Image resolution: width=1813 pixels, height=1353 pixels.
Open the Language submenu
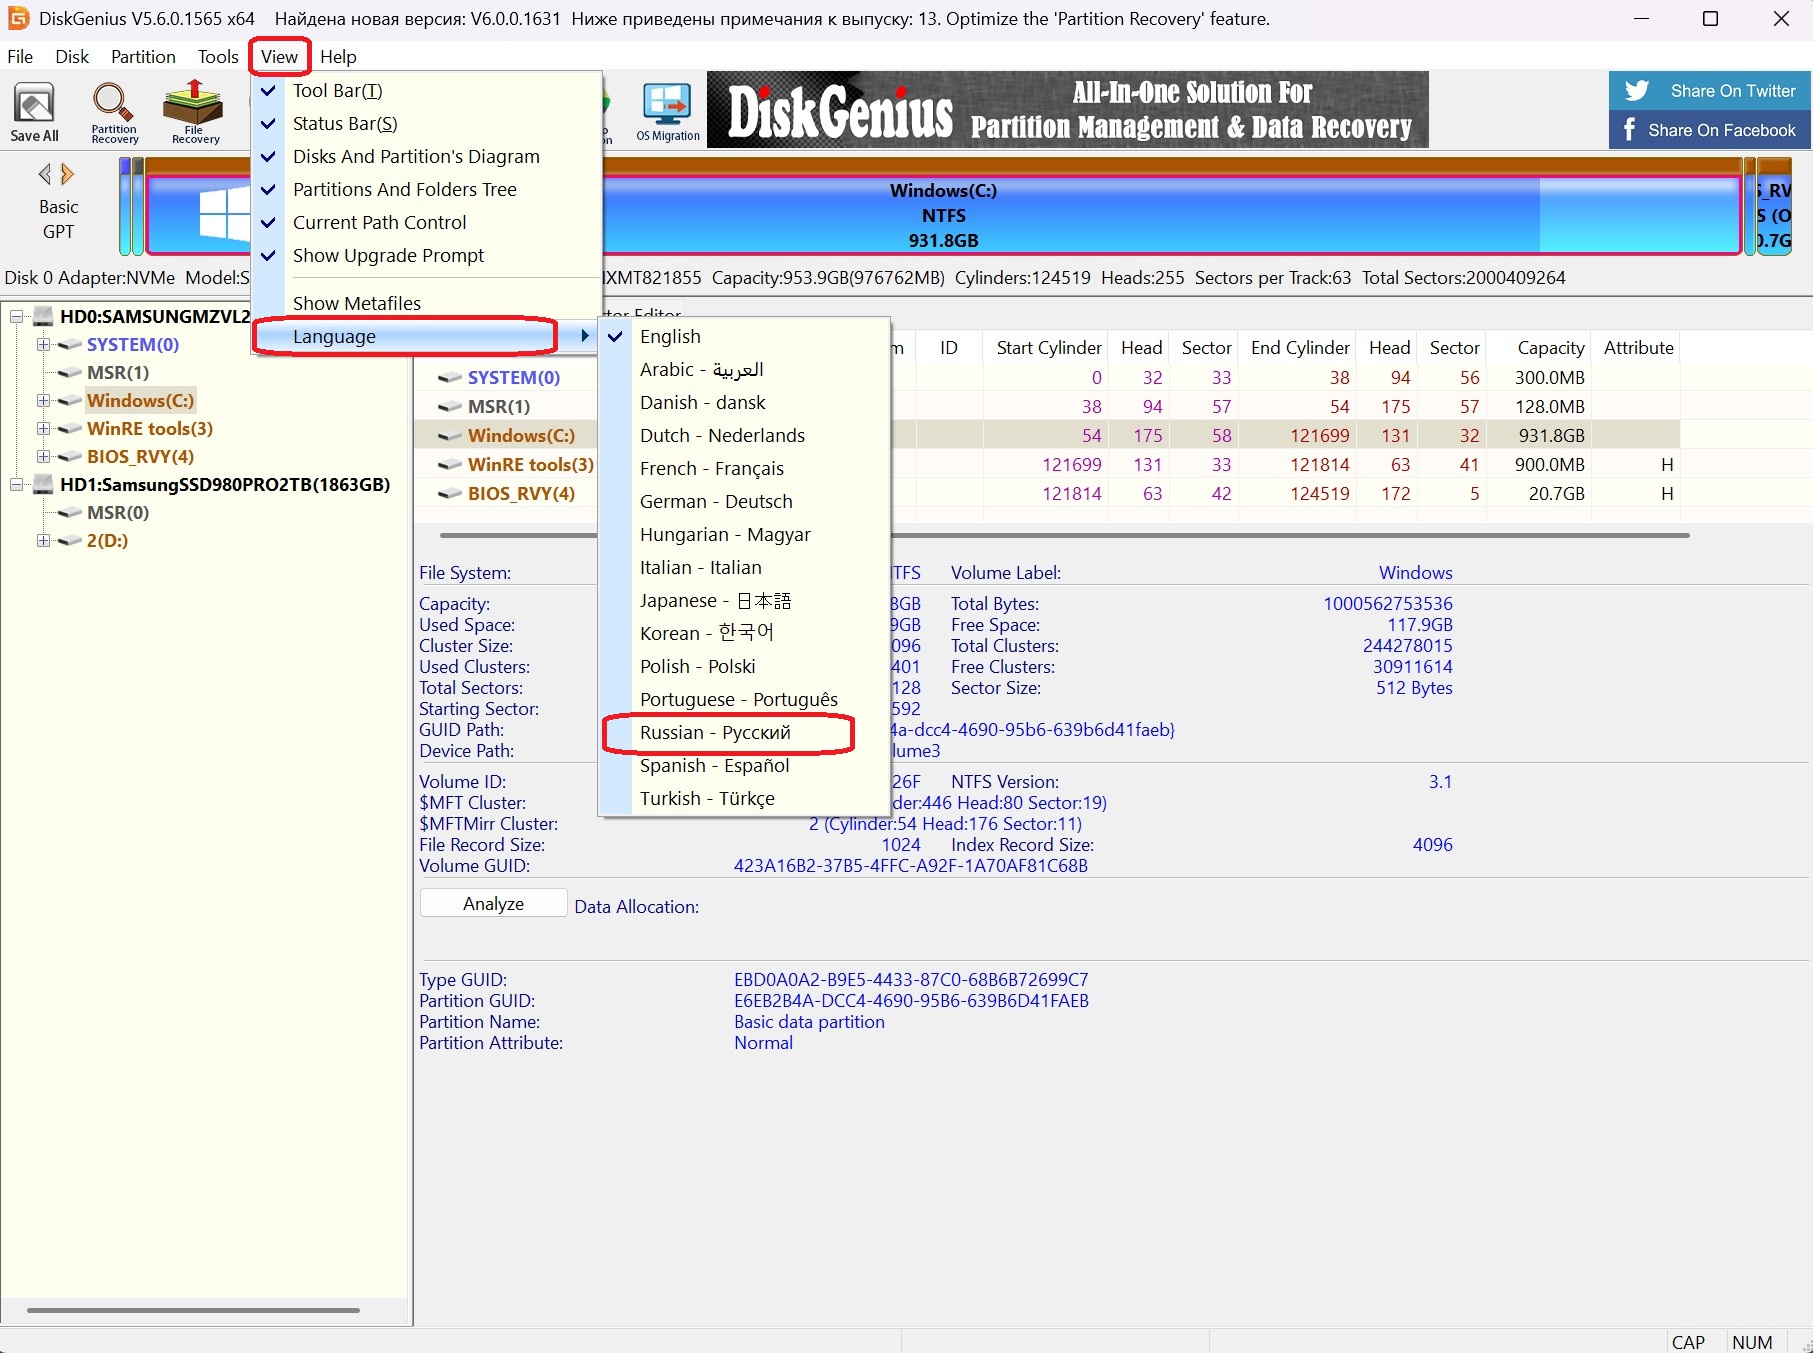point(427,337)
